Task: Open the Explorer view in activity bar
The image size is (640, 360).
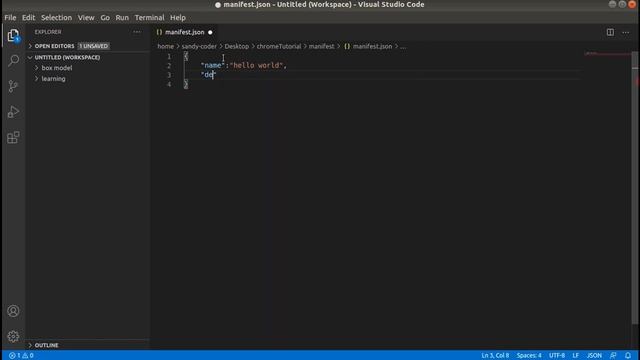Action: [13, 35]
